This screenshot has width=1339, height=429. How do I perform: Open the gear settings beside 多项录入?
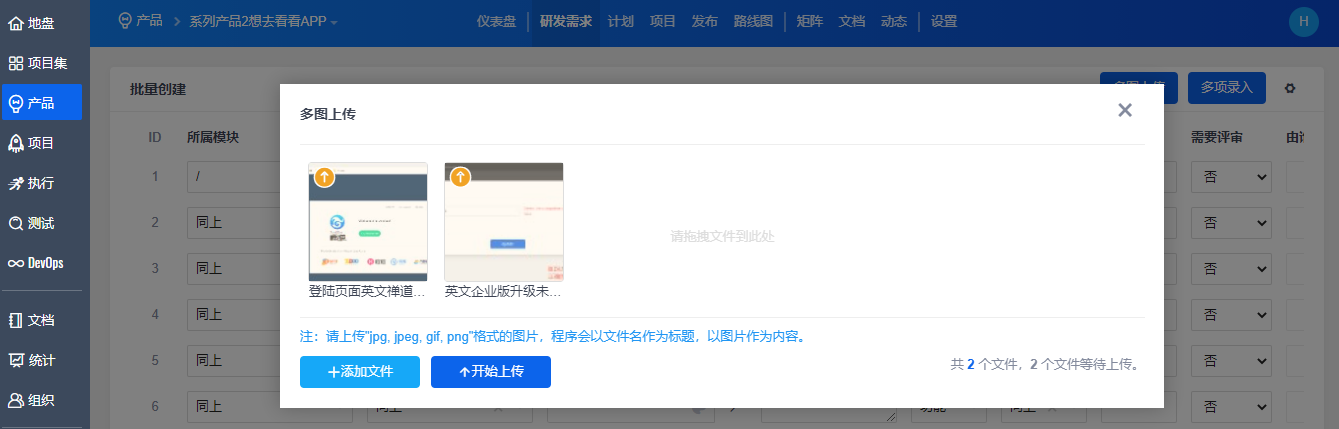click(1290, 88)
